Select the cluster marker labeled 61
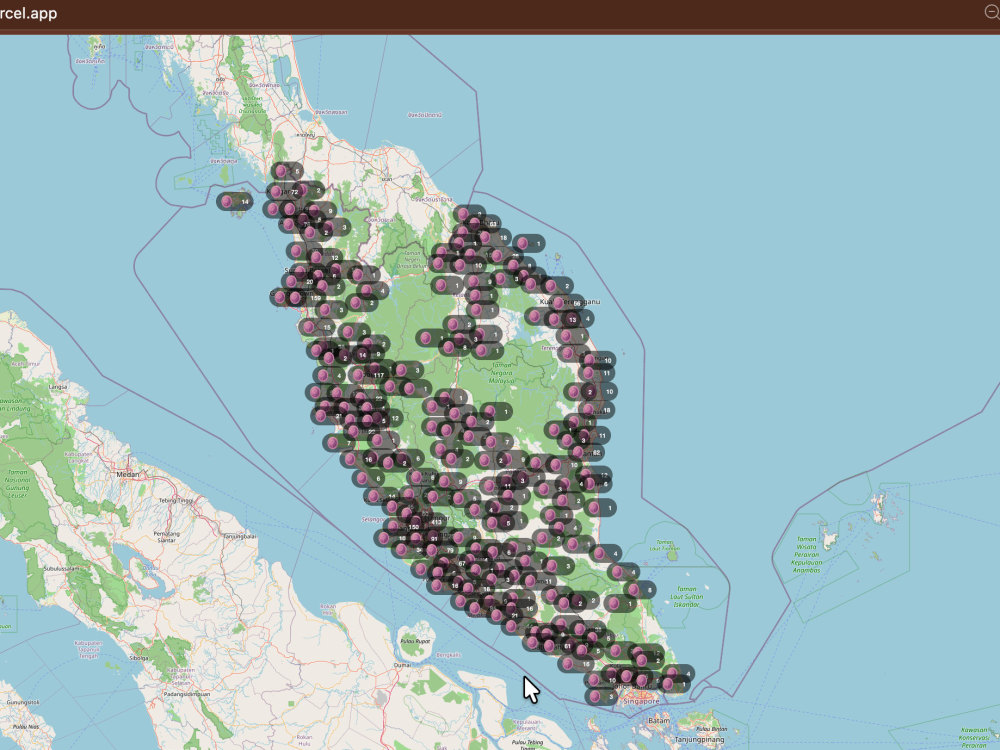The height and width of the screenshot is (750, 1000). click(559, 646)
